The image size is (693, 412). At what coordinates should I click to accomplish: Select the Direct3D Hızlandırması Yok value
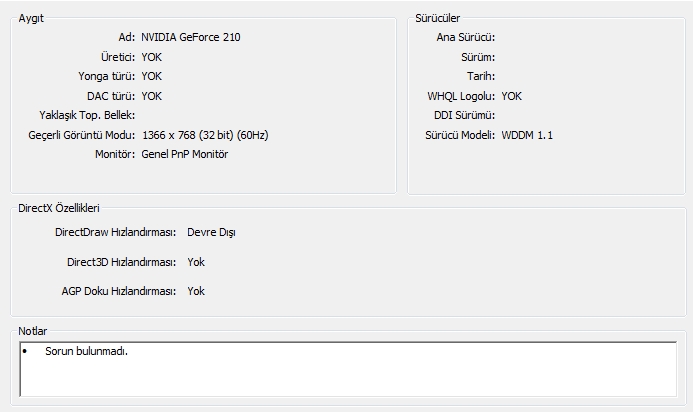196,262
